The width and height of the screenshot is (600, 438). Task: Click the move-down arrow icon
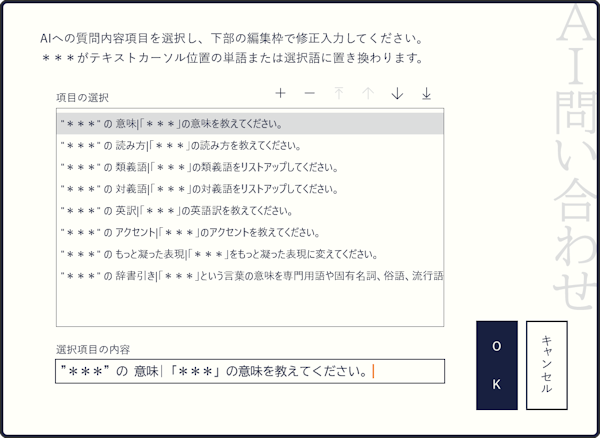pyautogui.click(x=397, y=93)
